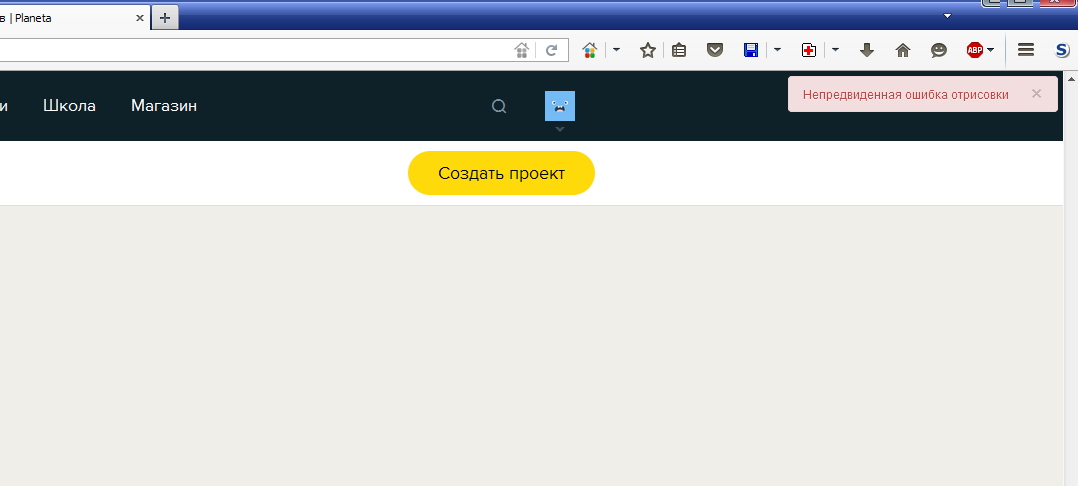The height and width of the screenshot is (486, 1078).
Task: Reload the current page
Action: [x=551, y=50]
